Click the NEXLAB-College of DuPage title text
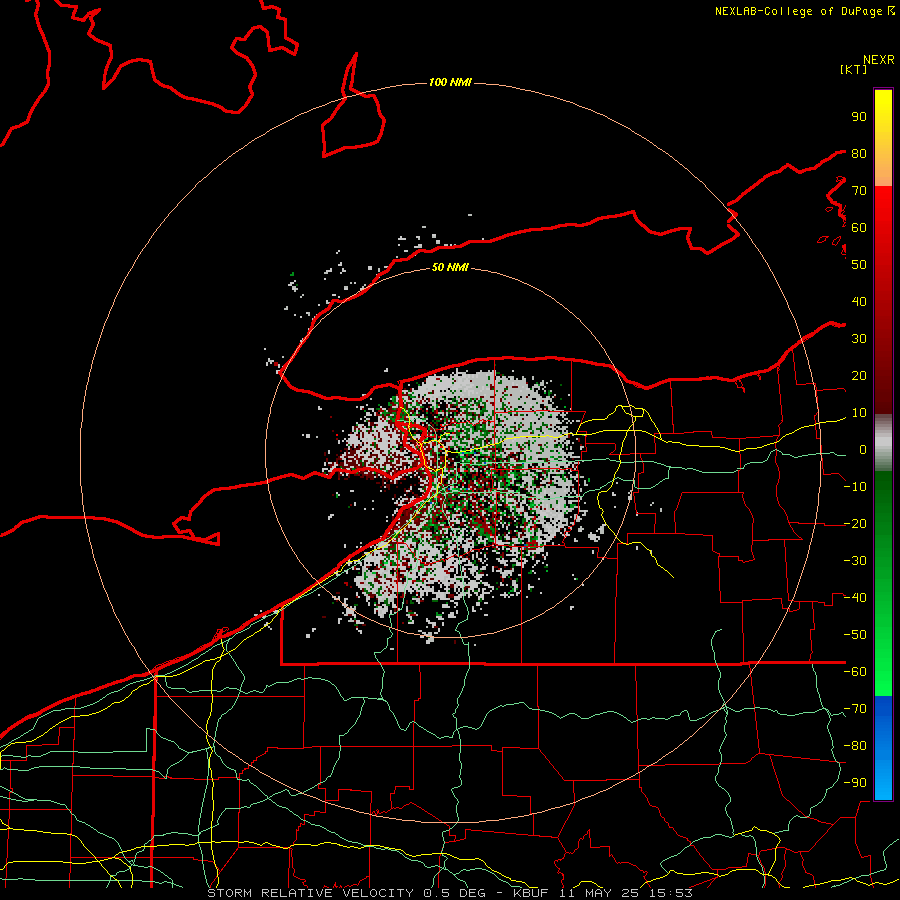This screenshot has width=900, height=900. click(x=799, y=11)
